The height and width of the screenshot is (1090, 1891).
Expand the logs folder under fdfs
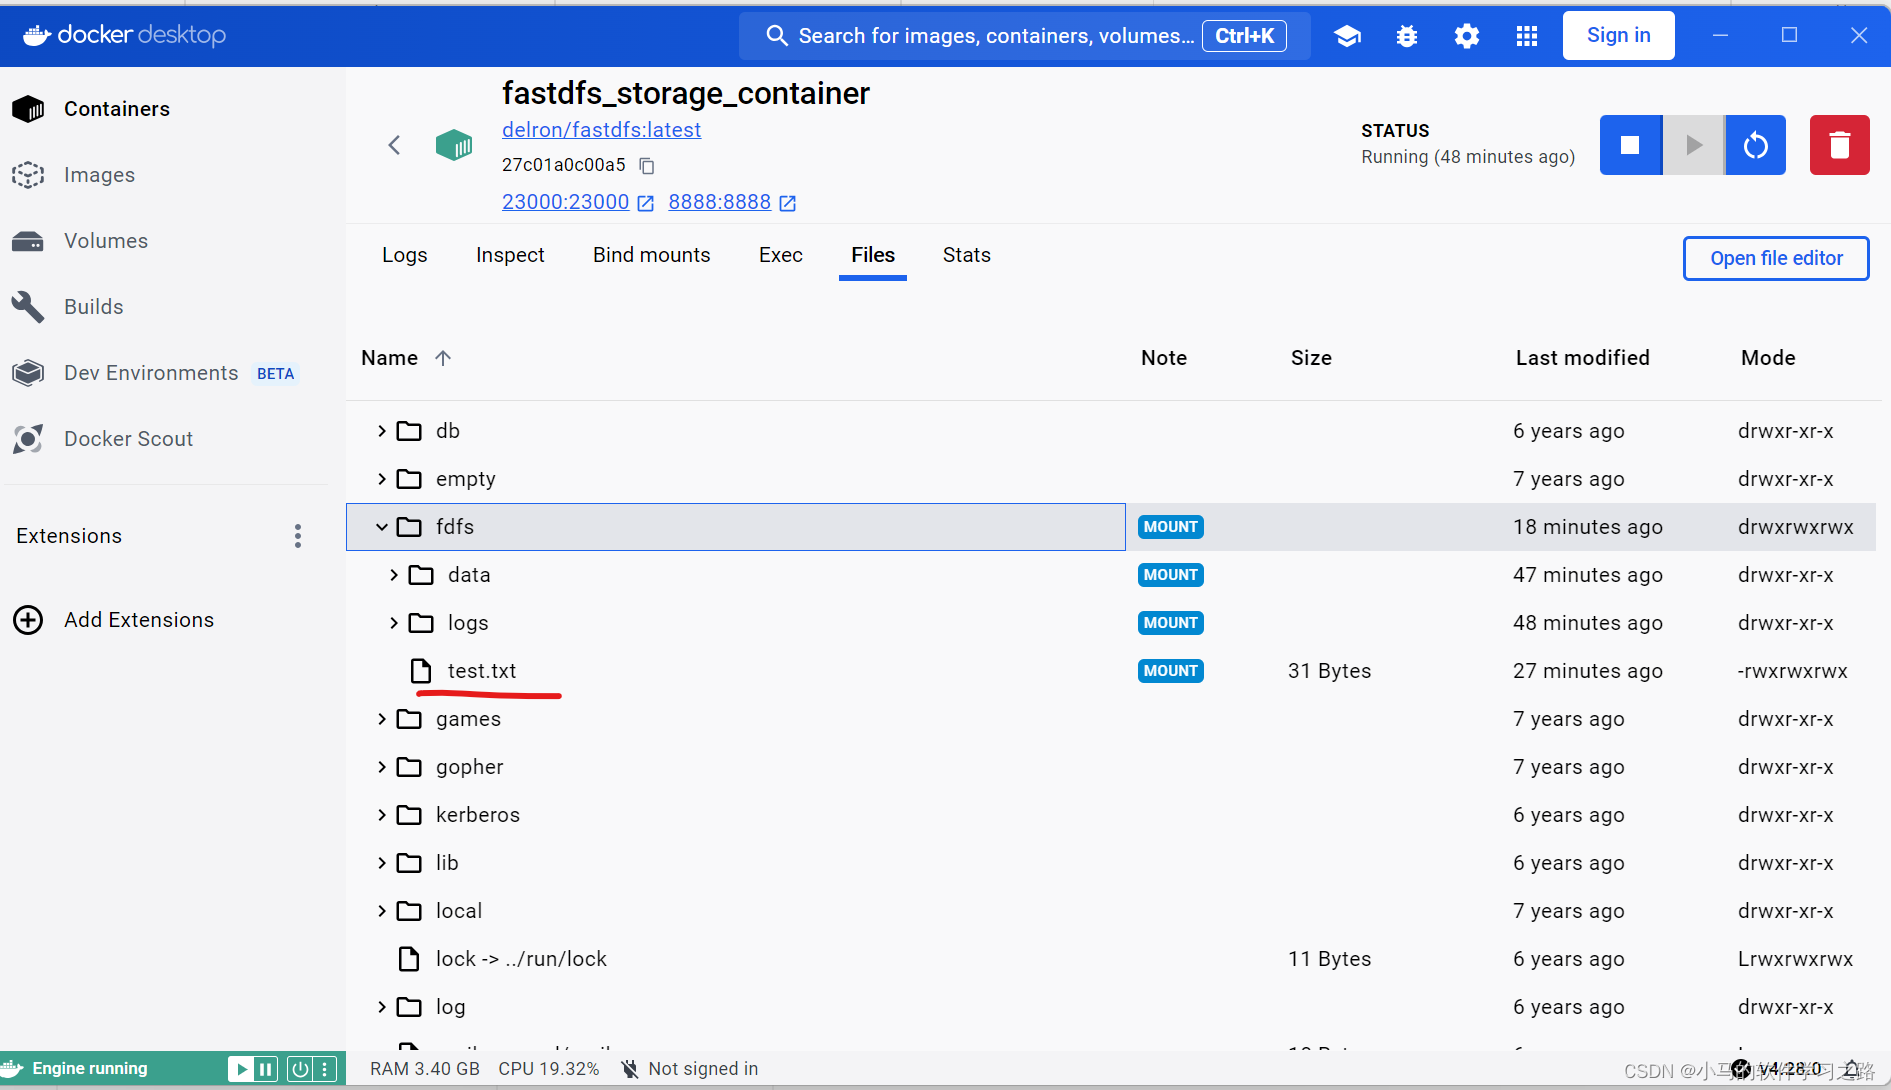coord(394,623)
